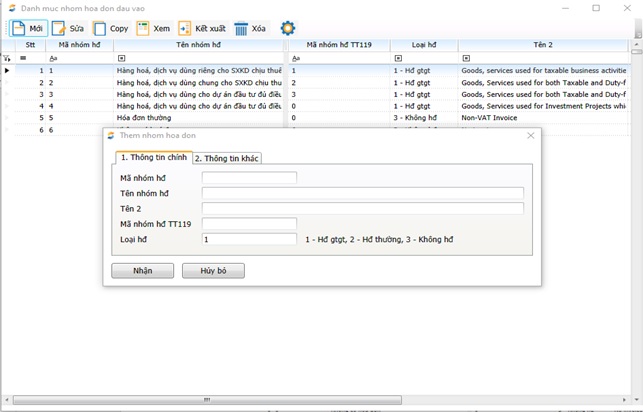The image size is (643, 412).
Task: Click the Tên nhóm hđ text field in dialog
Action: click(362, 193)
